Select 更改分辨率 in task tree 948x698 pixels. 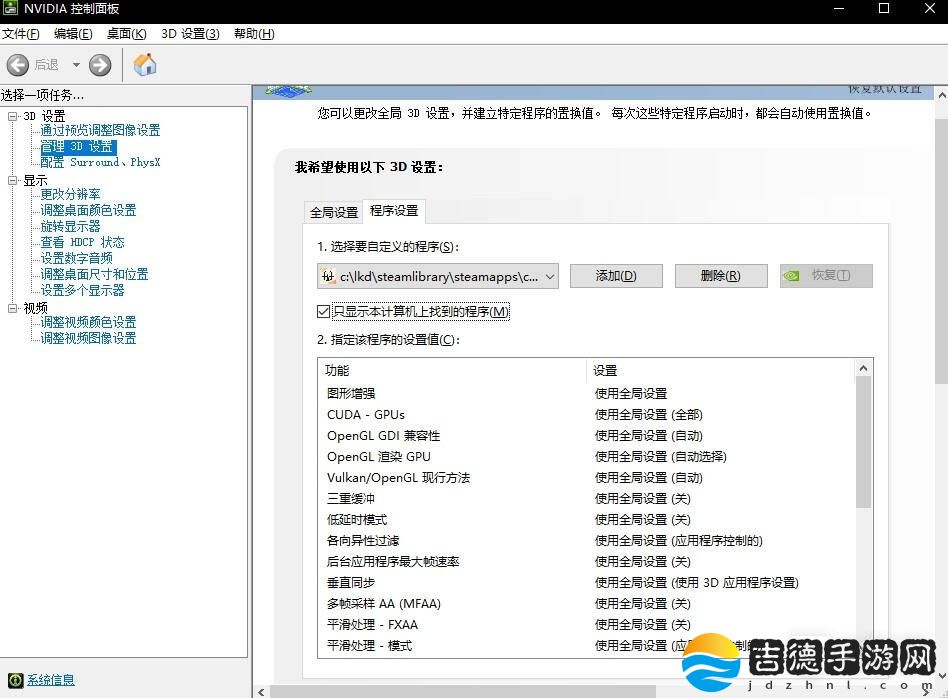click(x=70, y=194)
